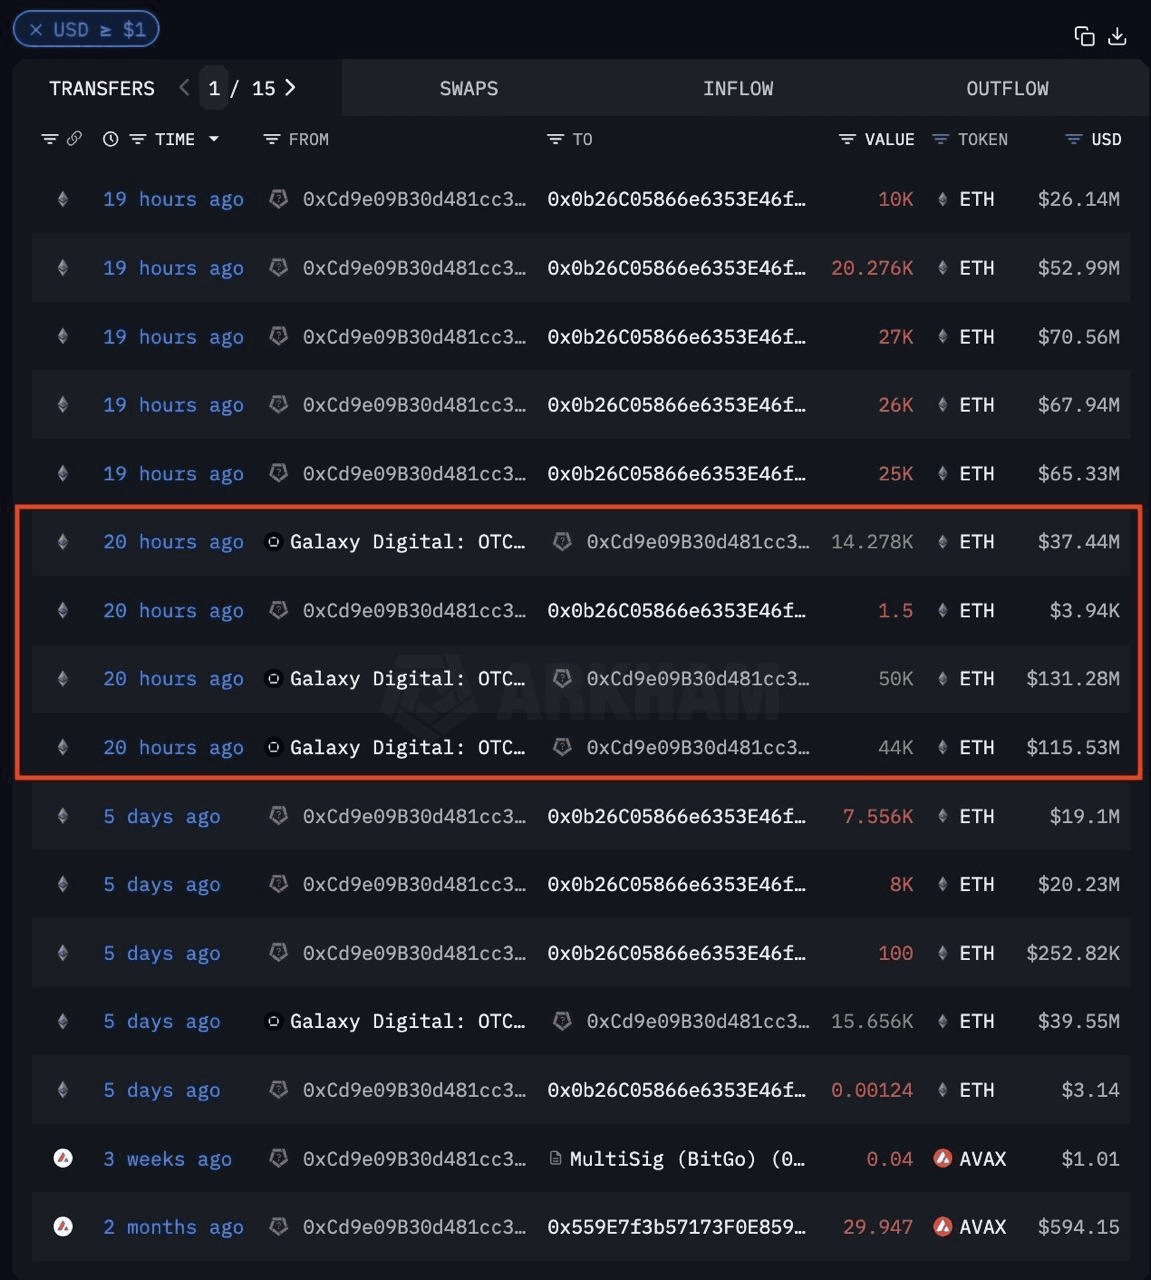
Task: Open recipient 0xCd9e09B30d481cc3 in $131.28M row
Action: coord(698,679)
